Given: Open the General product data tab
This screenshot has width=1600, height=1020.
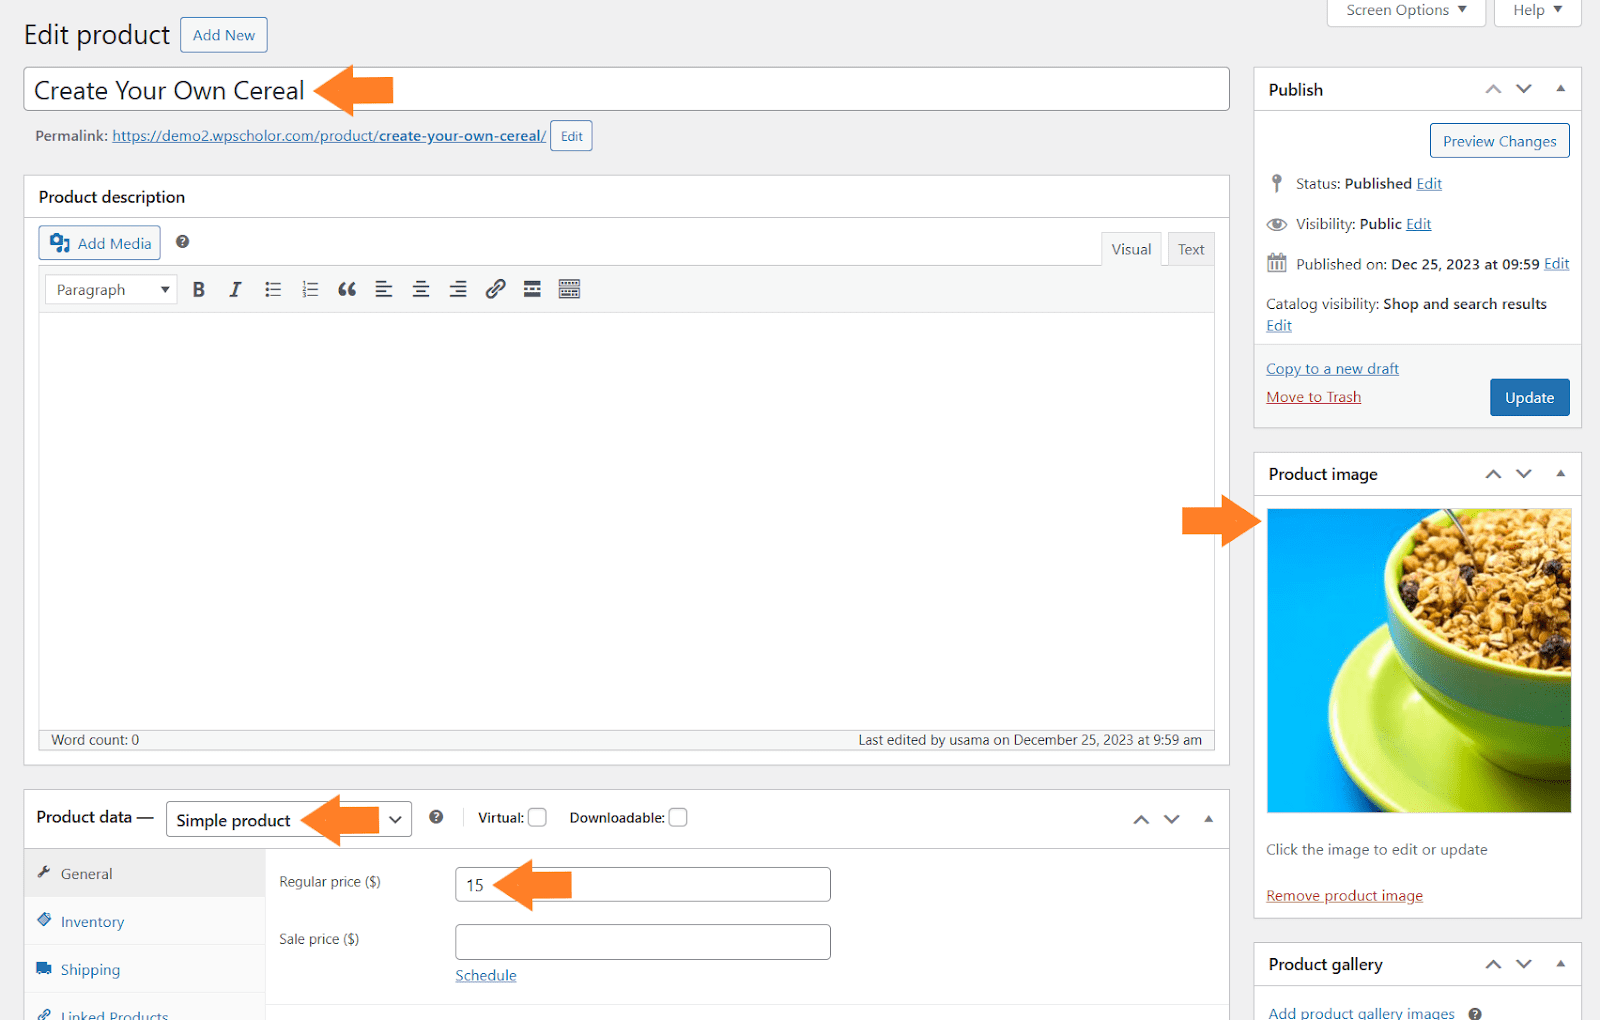Looking at the screenshot, I should (145, 873).
